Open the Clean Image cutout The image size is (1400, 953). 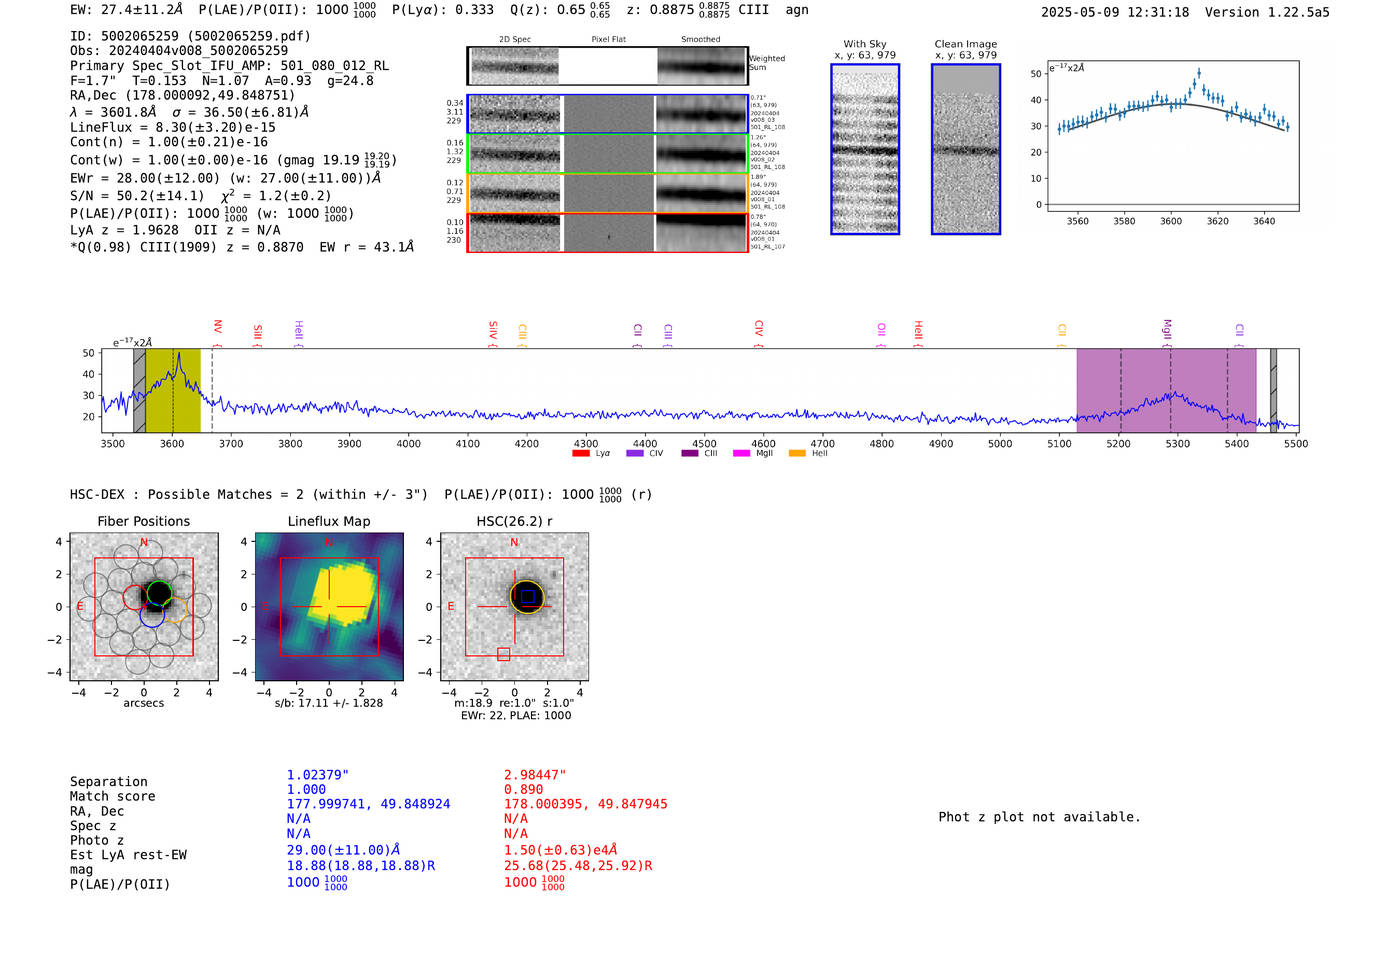[x=966, y=149]
